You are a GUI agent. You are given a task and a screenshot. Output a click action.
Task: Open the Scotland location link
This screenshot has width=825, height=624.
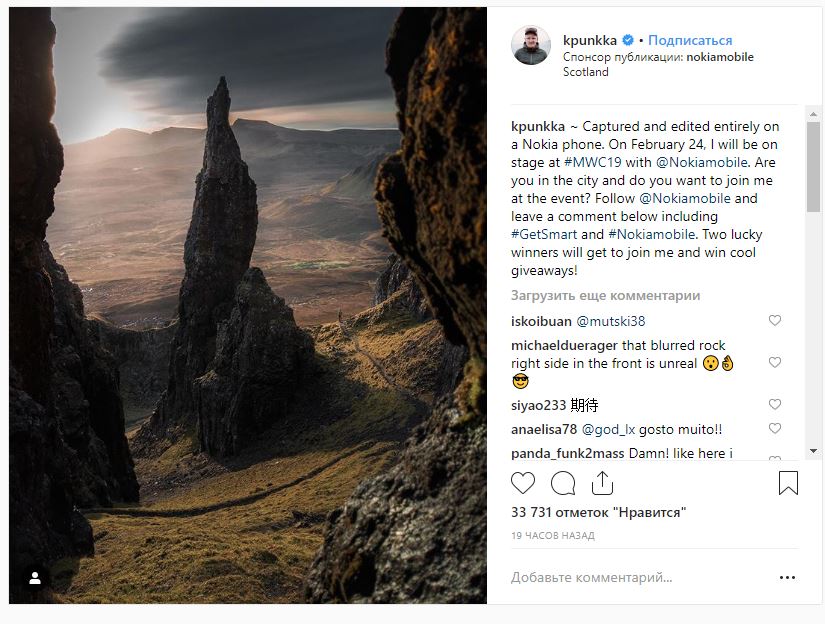[x=586, y=72]
